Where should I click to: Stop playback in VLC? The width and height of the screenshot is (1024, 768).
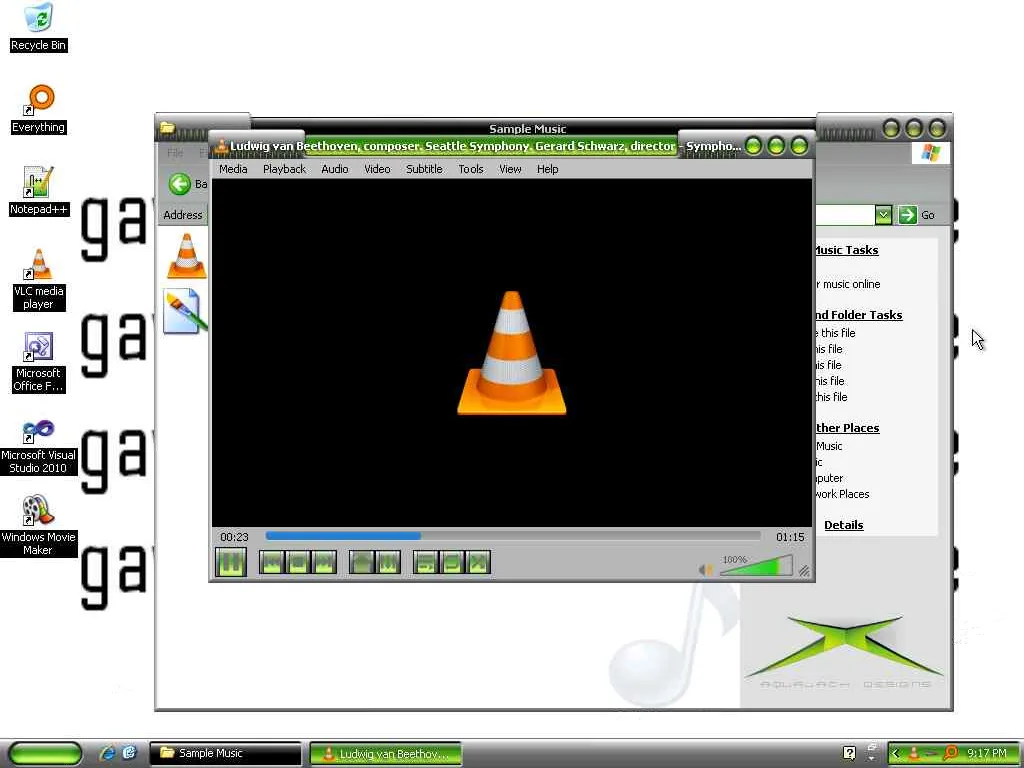tap(298, 562)
